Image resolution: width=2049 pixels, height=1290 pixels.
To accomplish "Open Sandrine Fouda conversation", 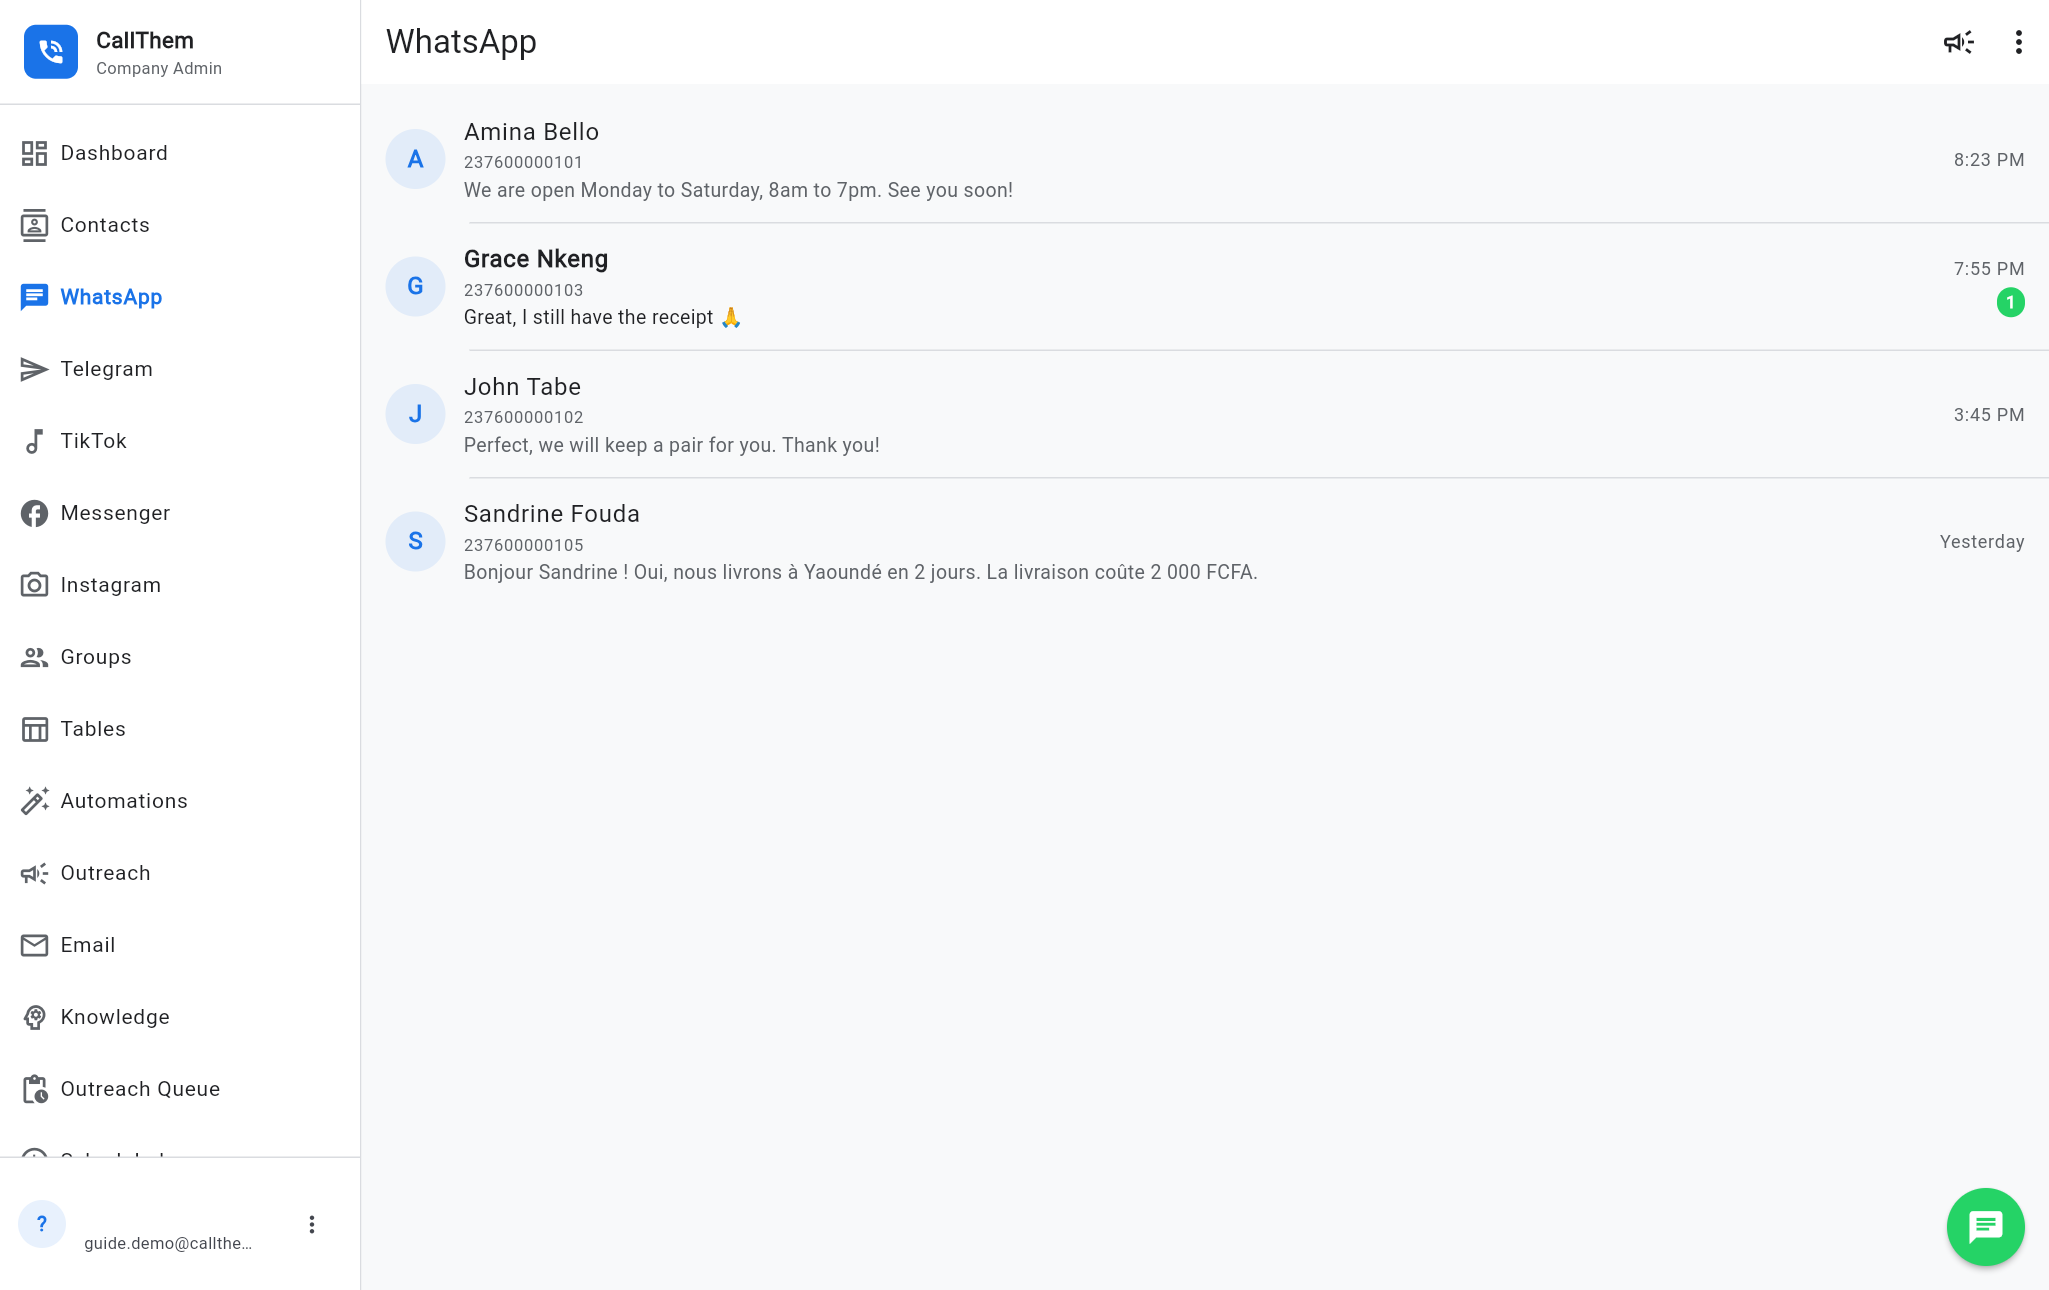I will coord(1205,542).
